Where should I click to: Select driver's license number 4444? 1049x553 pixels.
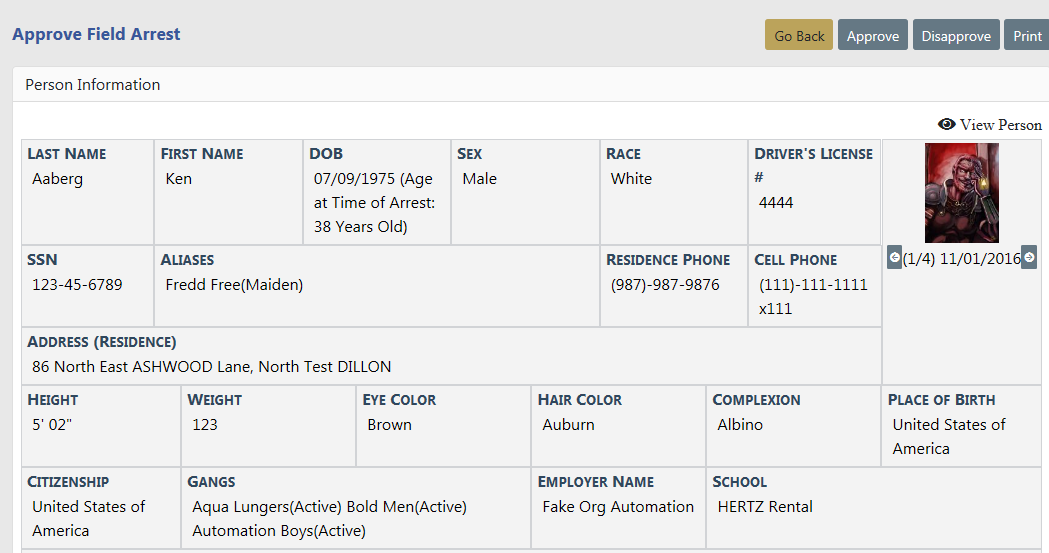click(776, 203)
